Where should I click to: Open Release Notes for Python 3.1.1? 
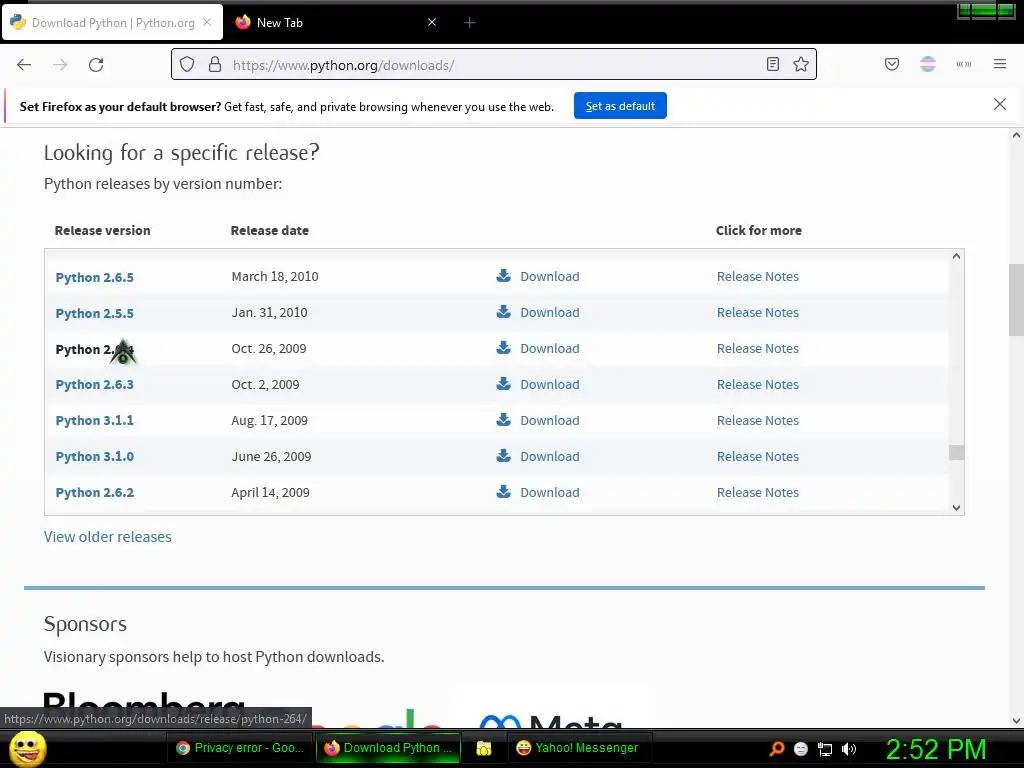758,421
